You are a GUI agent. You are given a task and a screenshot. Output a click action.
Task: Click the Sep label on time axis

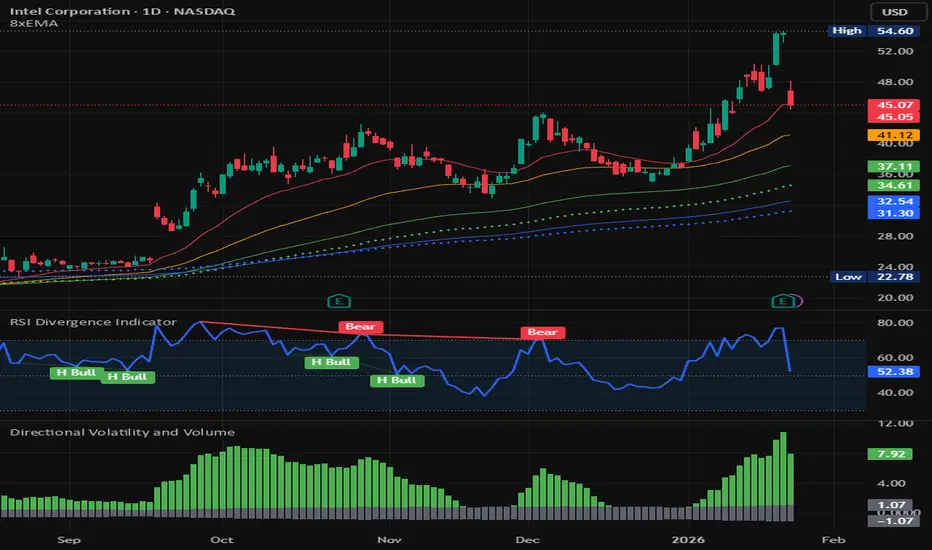pyautogui.click(x=69, y=540)
